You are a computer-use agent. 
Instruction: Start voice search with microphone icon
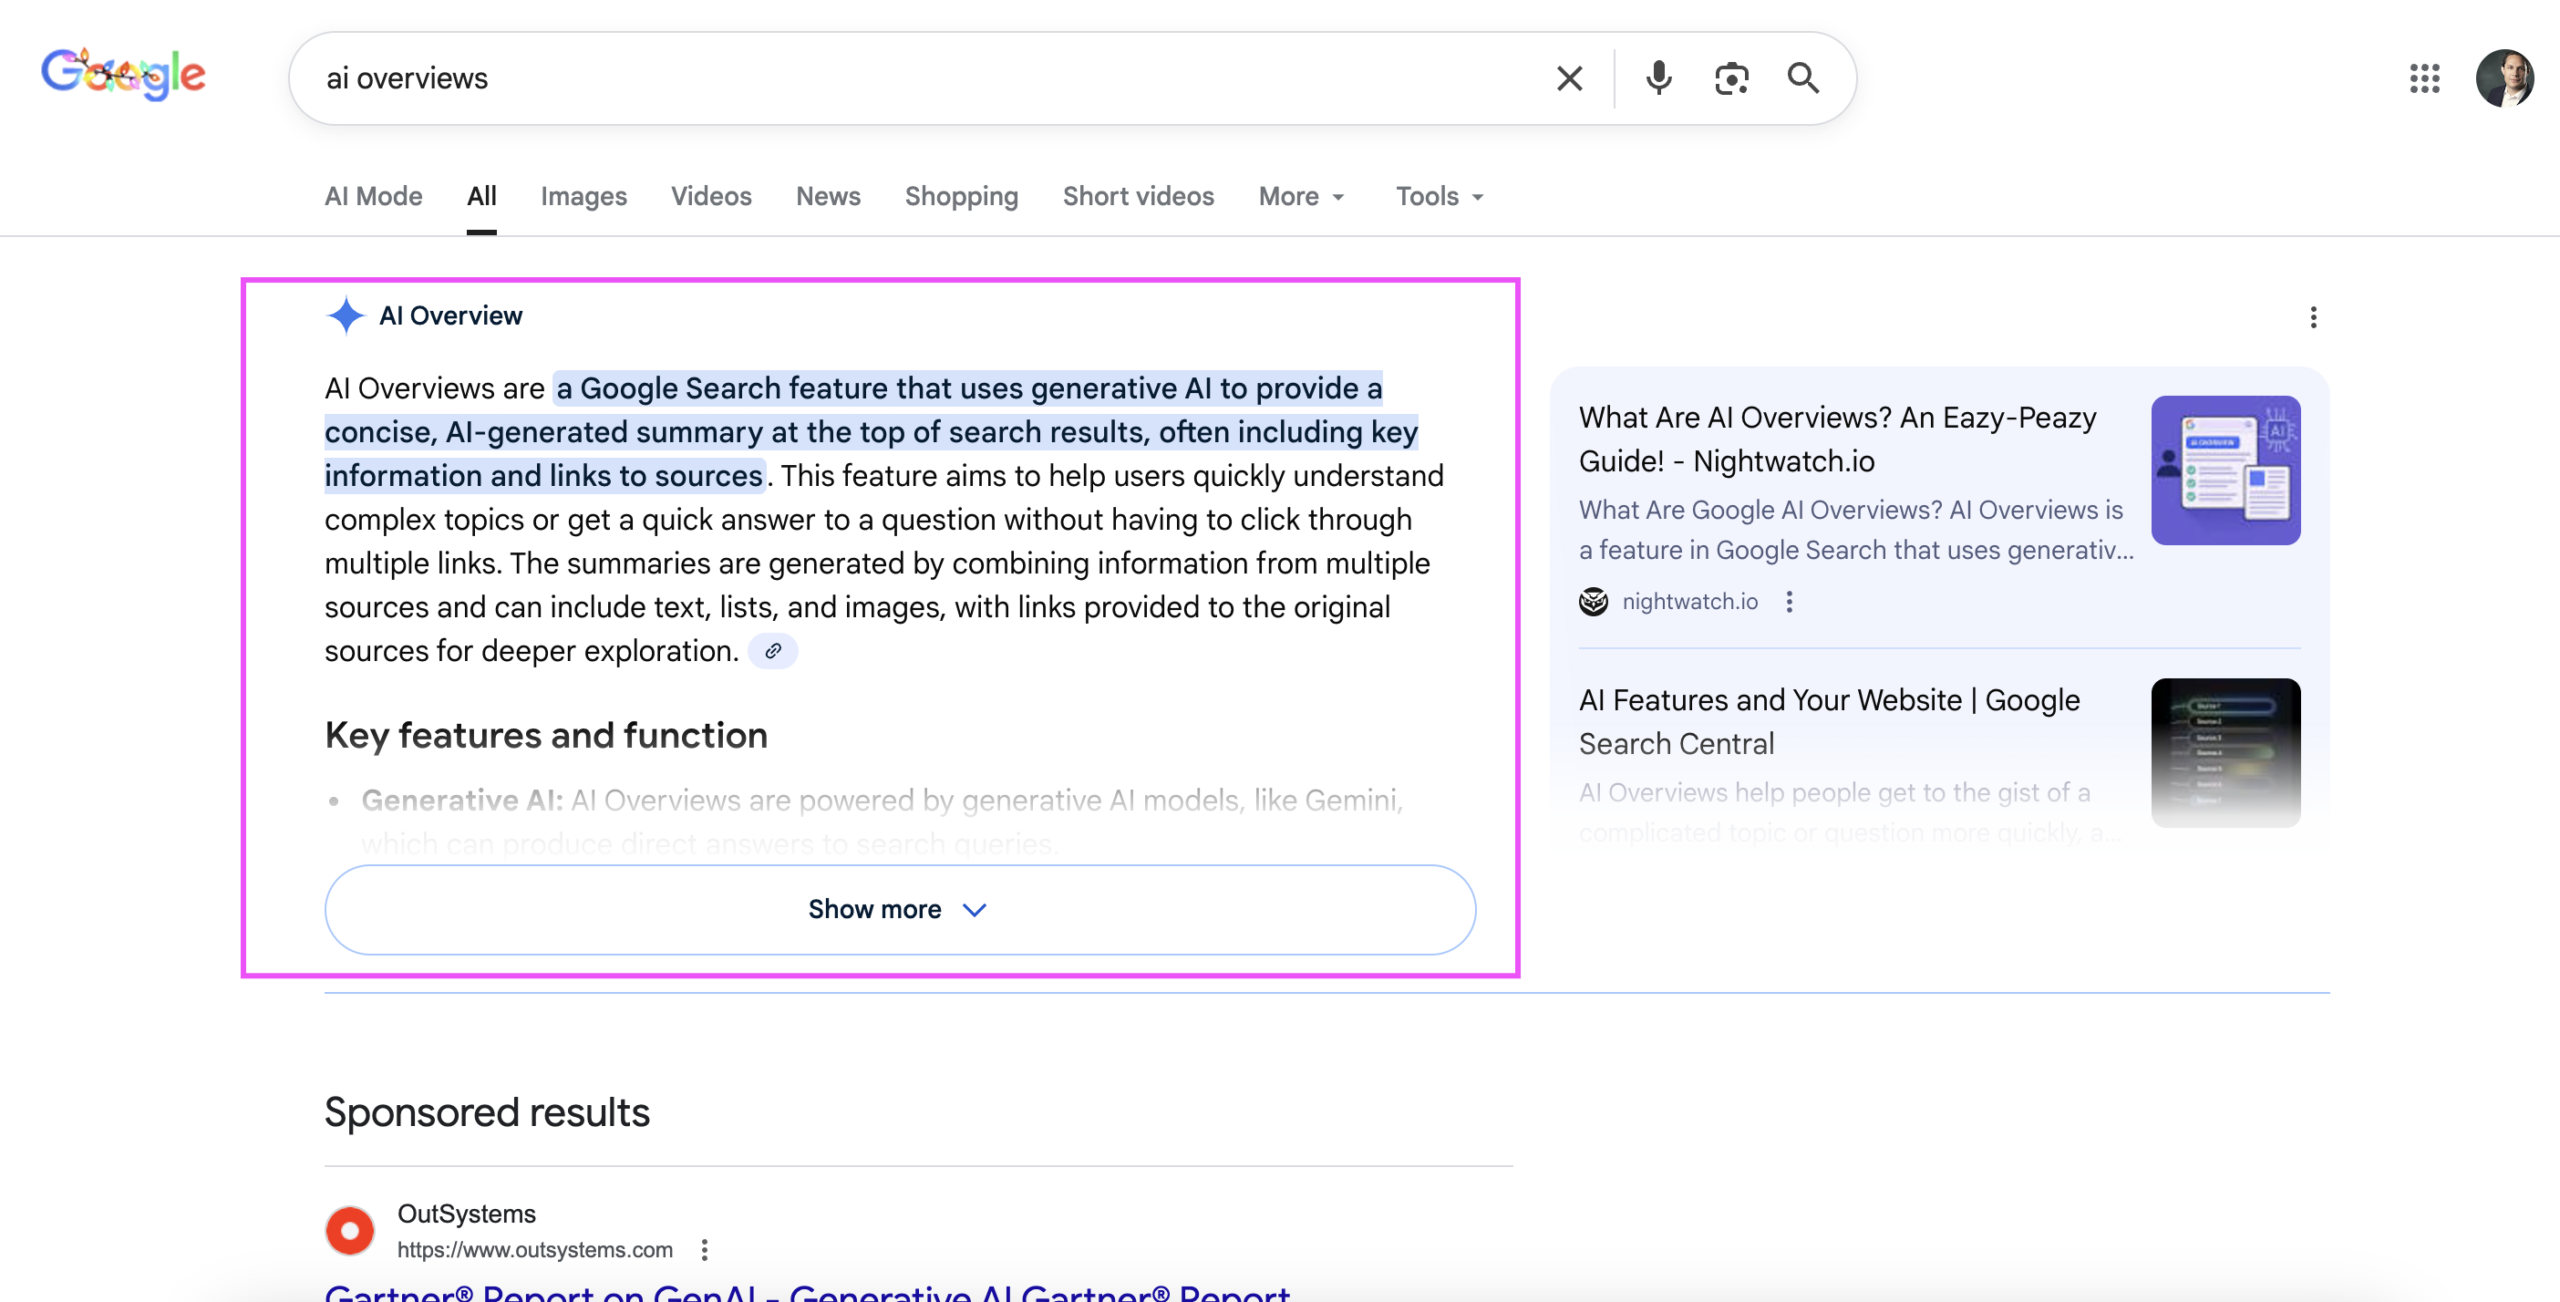point(1658,78)
